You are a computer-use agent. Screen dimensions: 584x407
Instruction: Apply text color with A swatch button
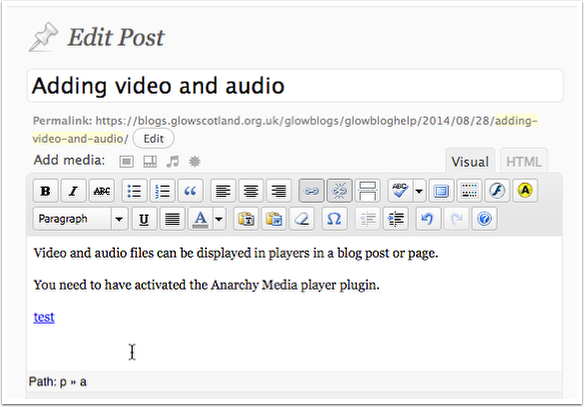[x=200, y=219]
